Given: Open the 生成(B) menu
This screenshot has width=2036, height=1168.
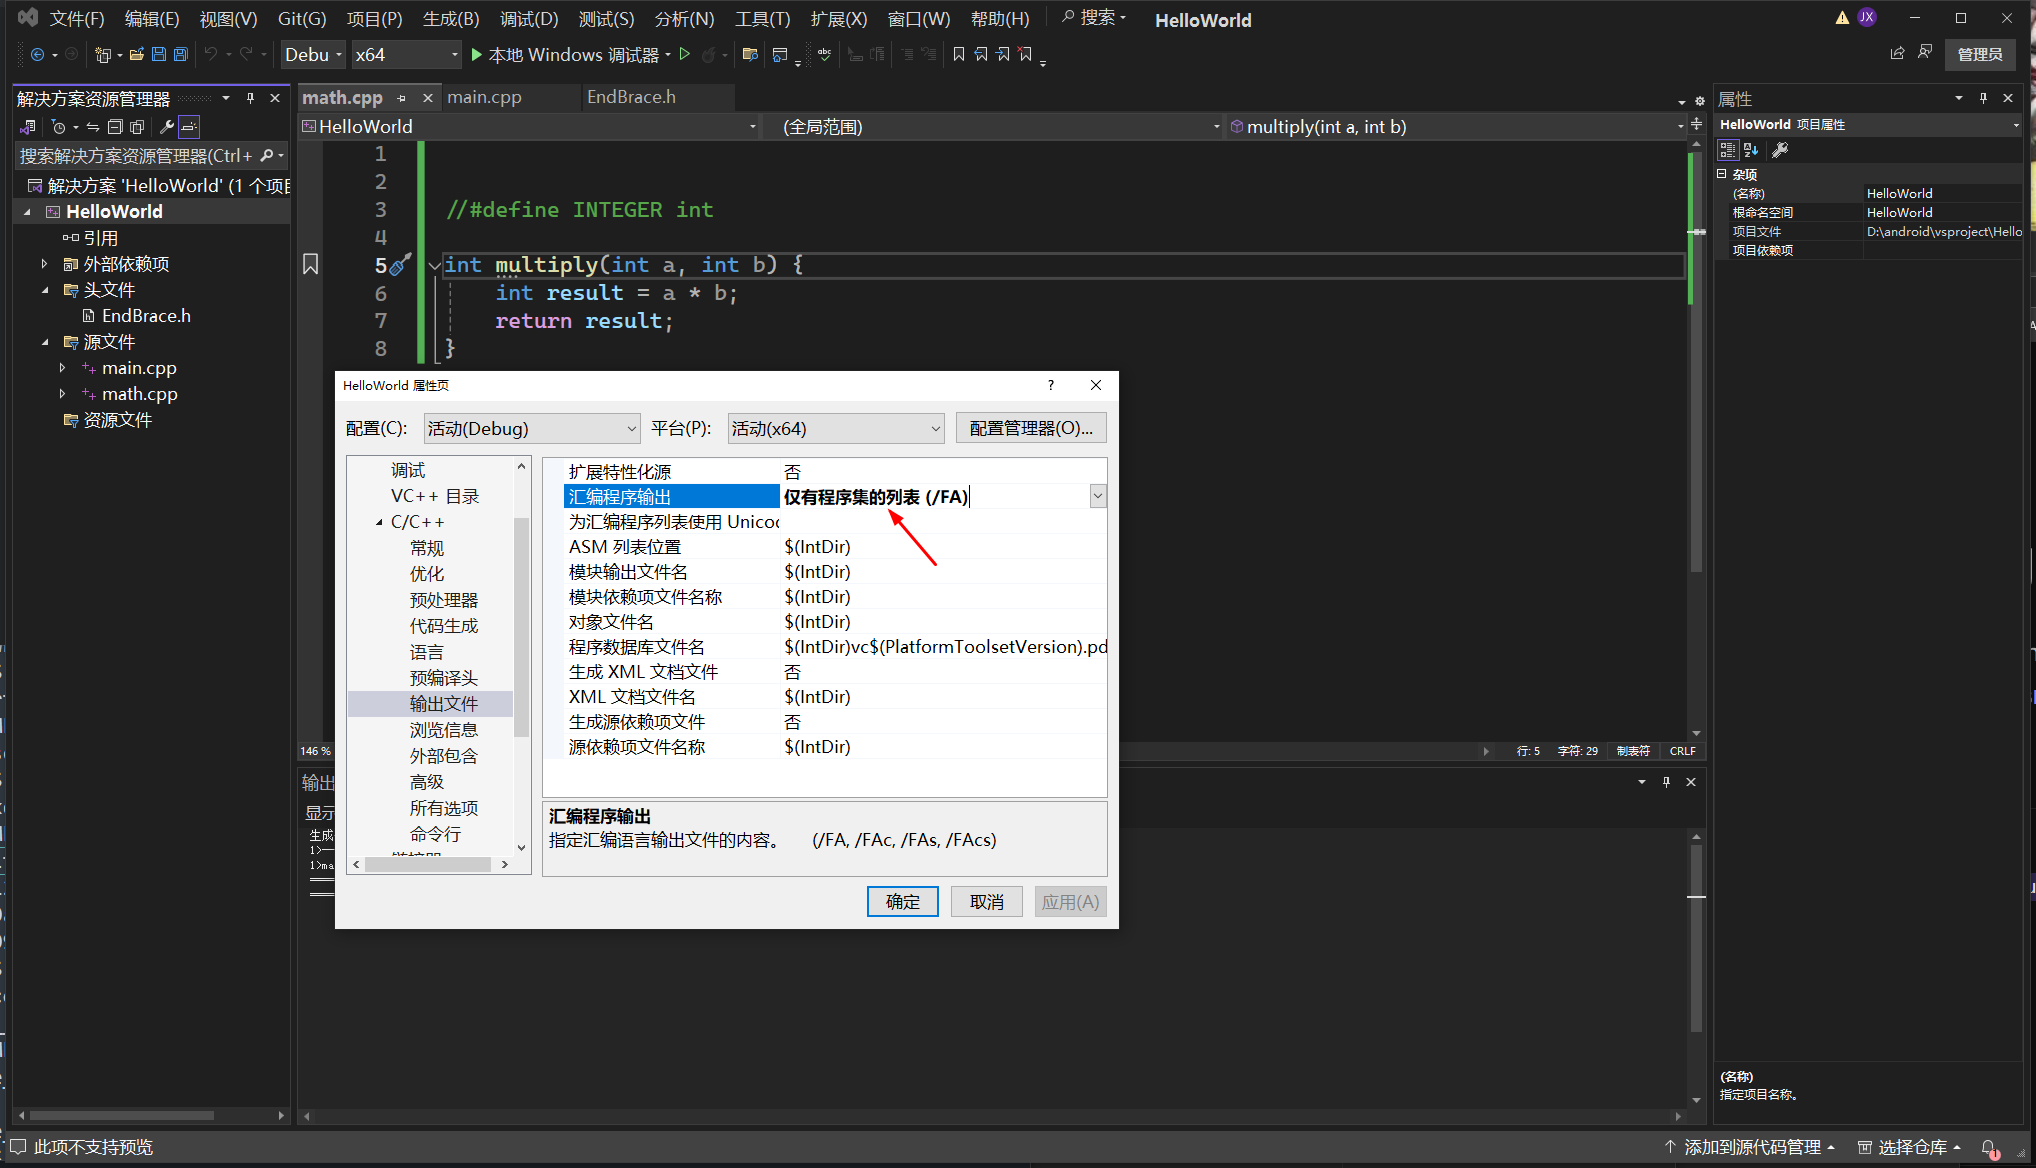Looking at the screenshot, I should click(x=450, y=19).
